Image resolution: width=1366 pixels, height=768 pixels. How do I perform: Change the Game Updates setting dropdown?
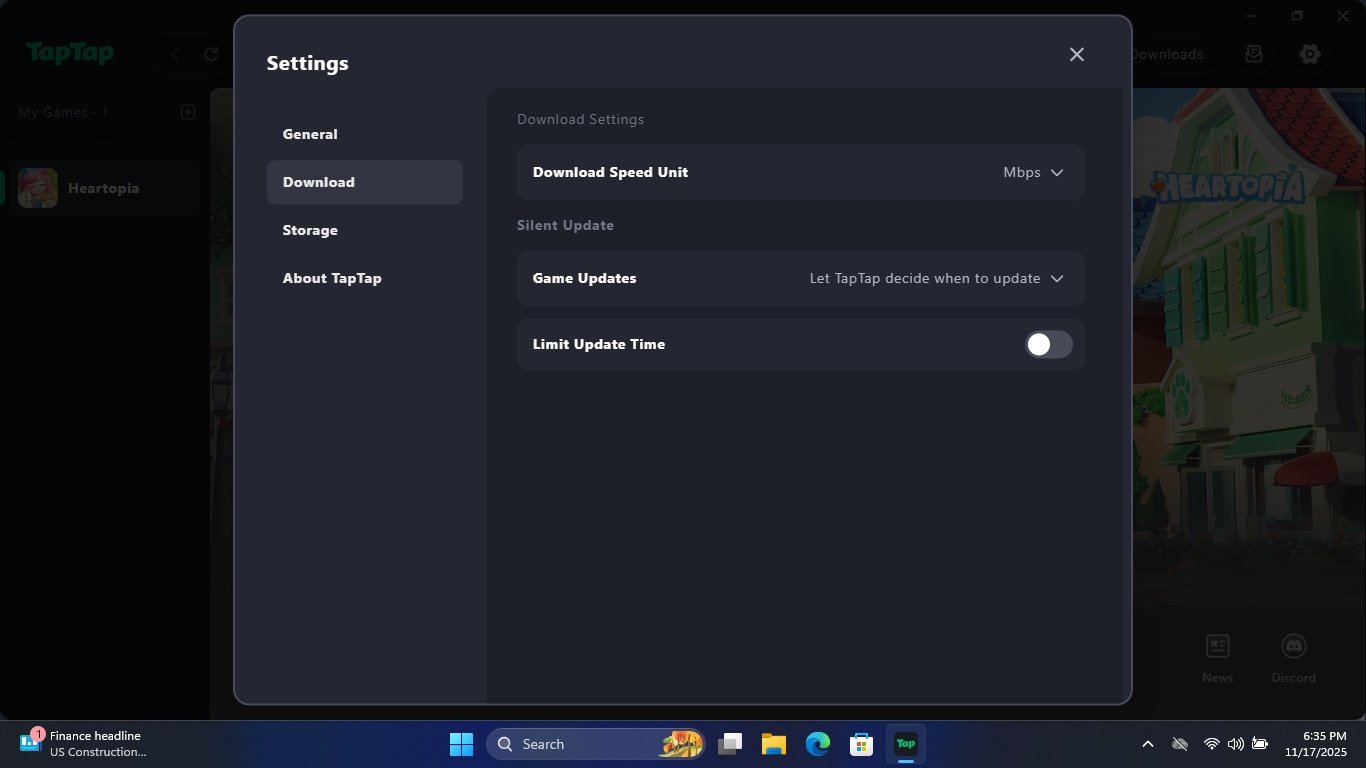pos(937,278)
